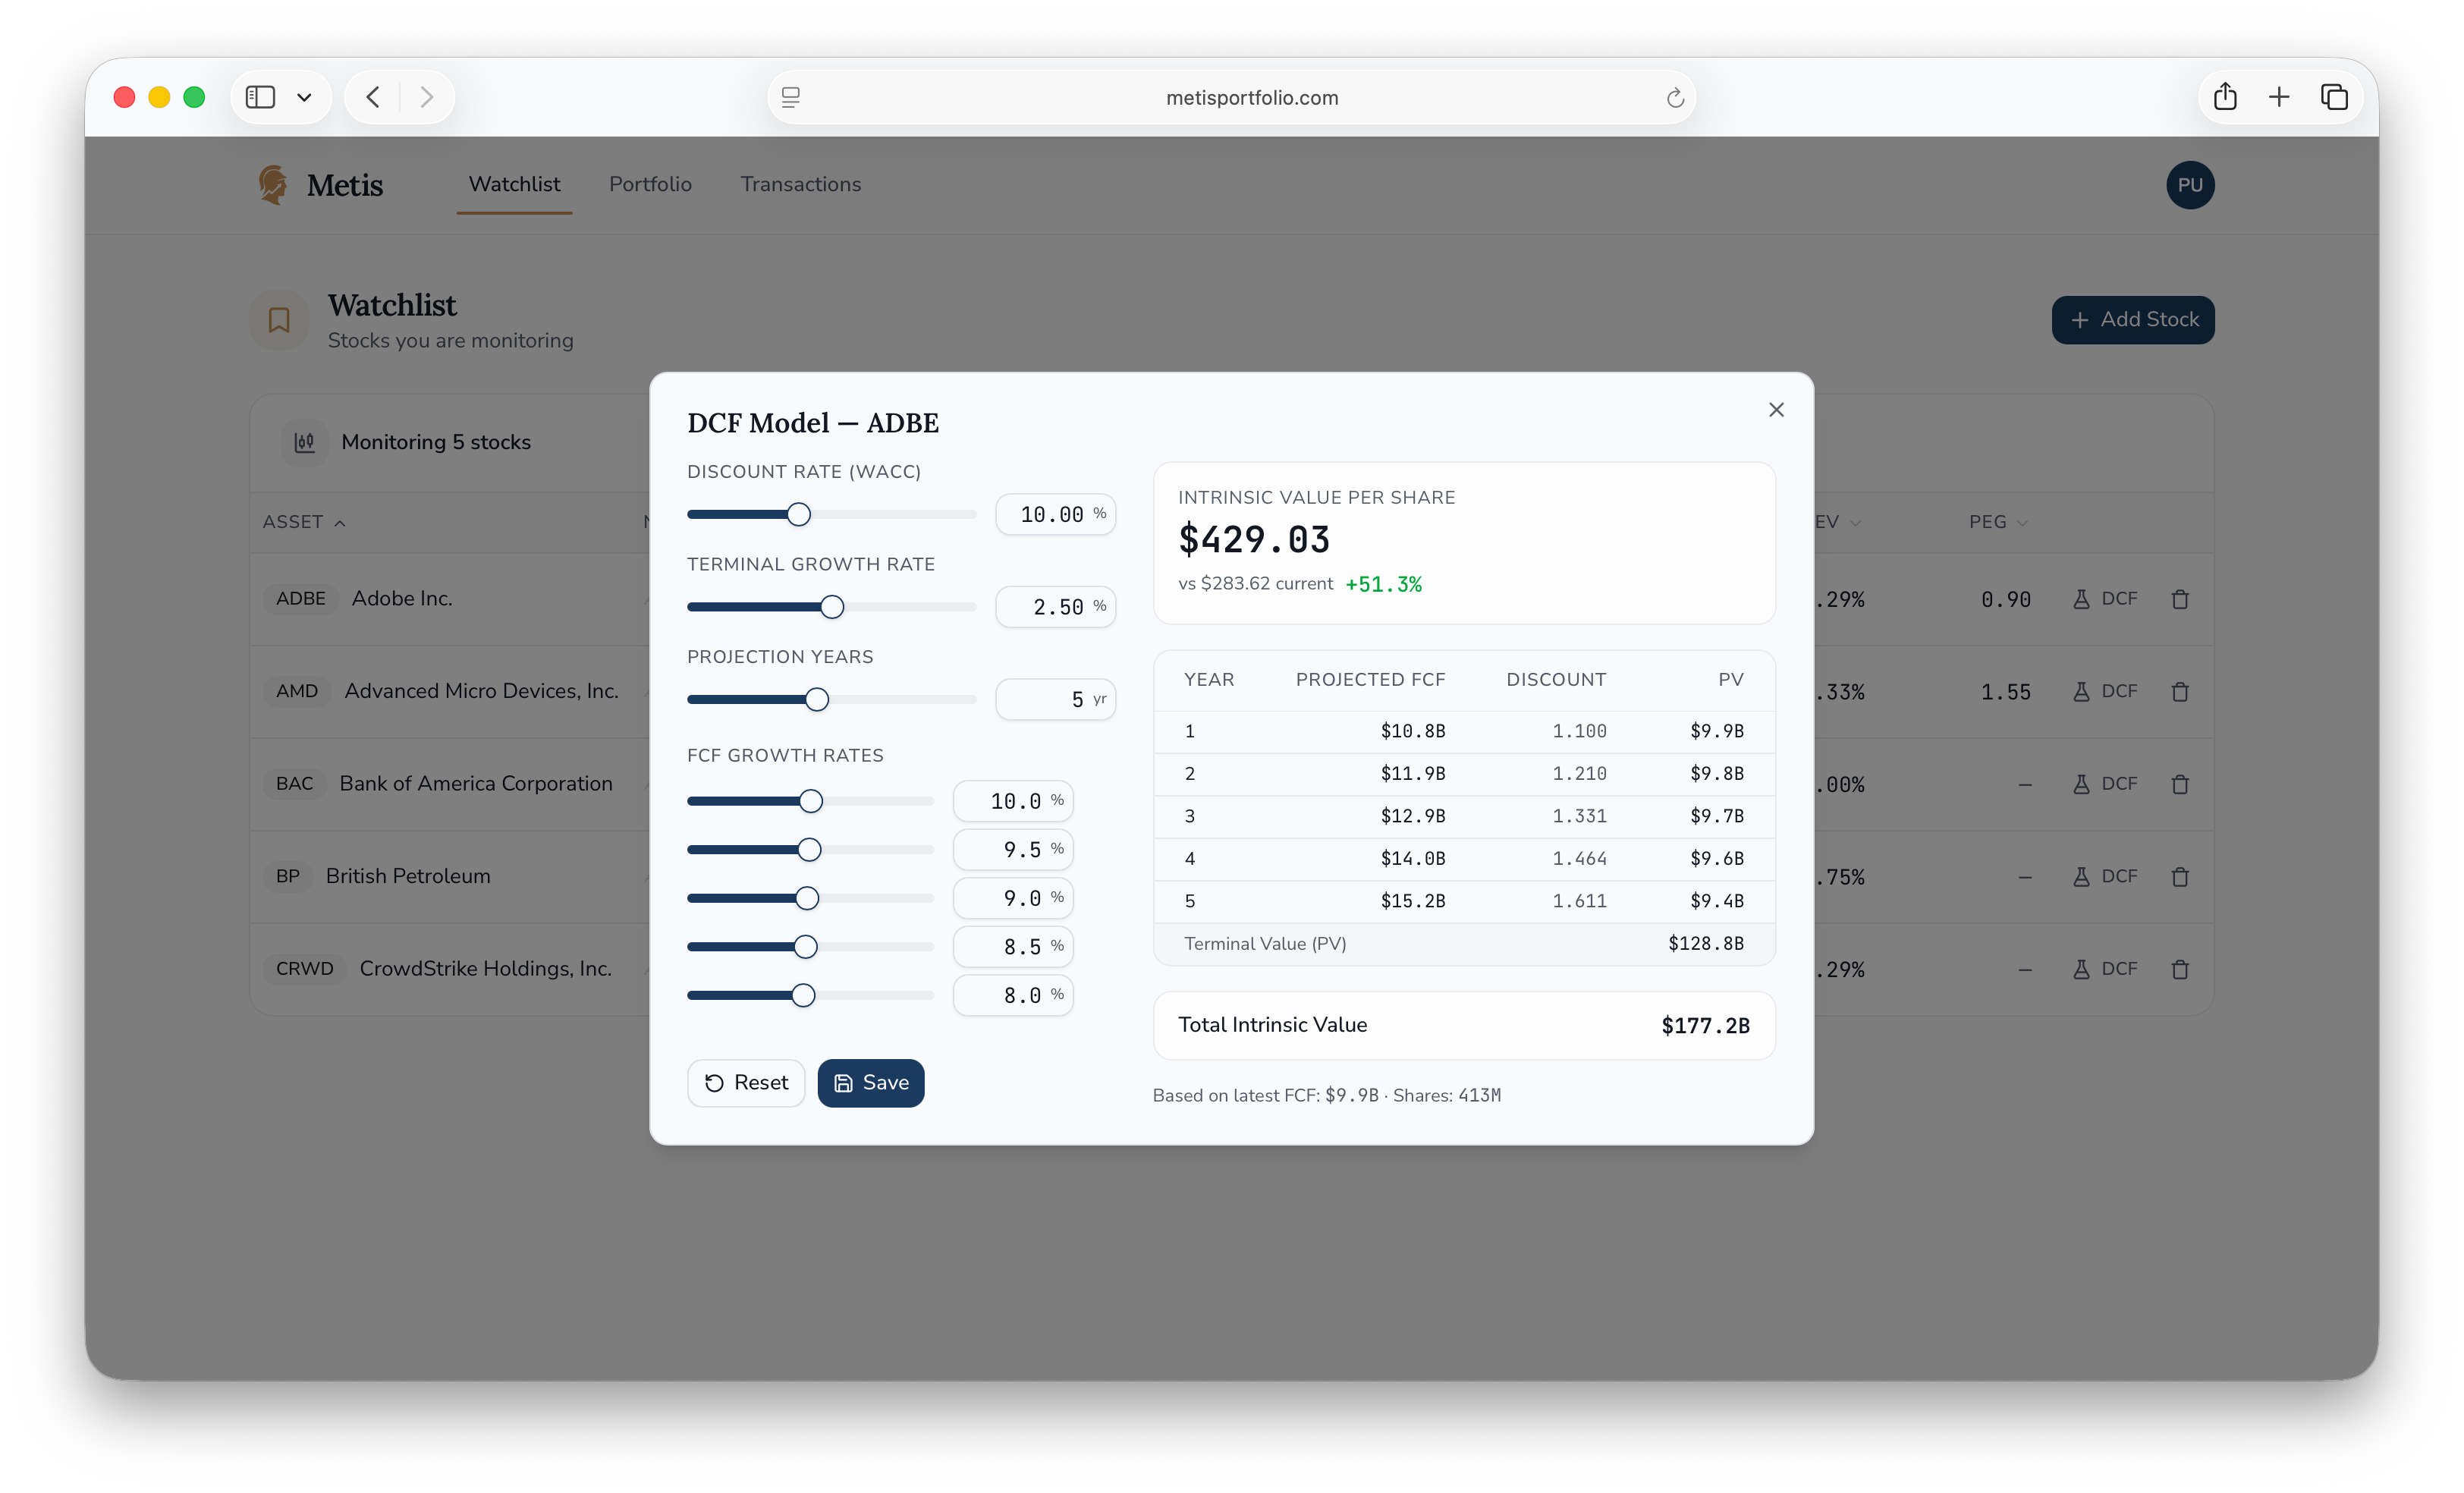
Task: Click the Watchlist bookmark icon
Action: tap(278, 320)
